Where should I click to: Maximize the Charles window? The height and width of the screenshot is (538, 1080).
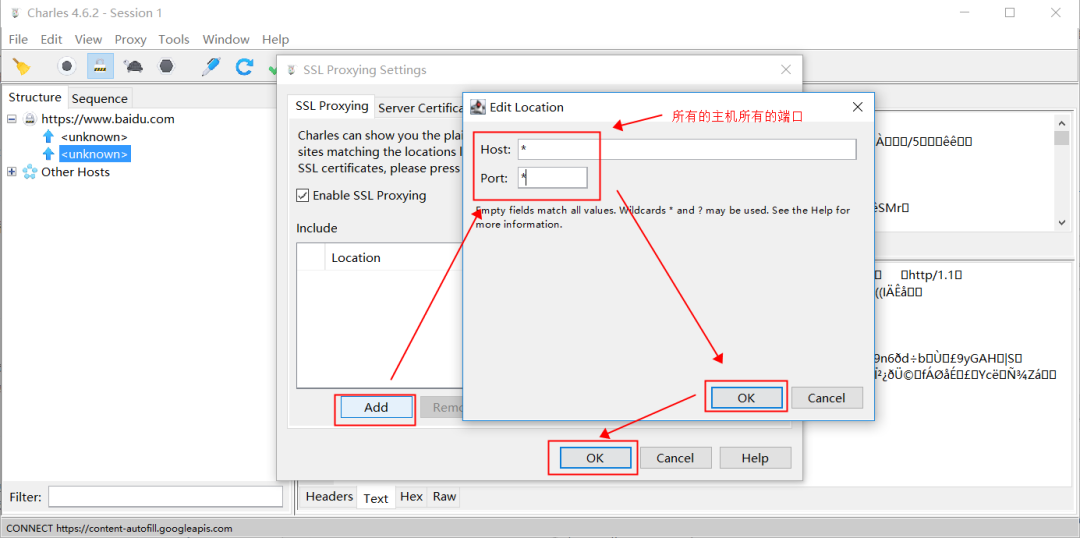coord(1010,12)
